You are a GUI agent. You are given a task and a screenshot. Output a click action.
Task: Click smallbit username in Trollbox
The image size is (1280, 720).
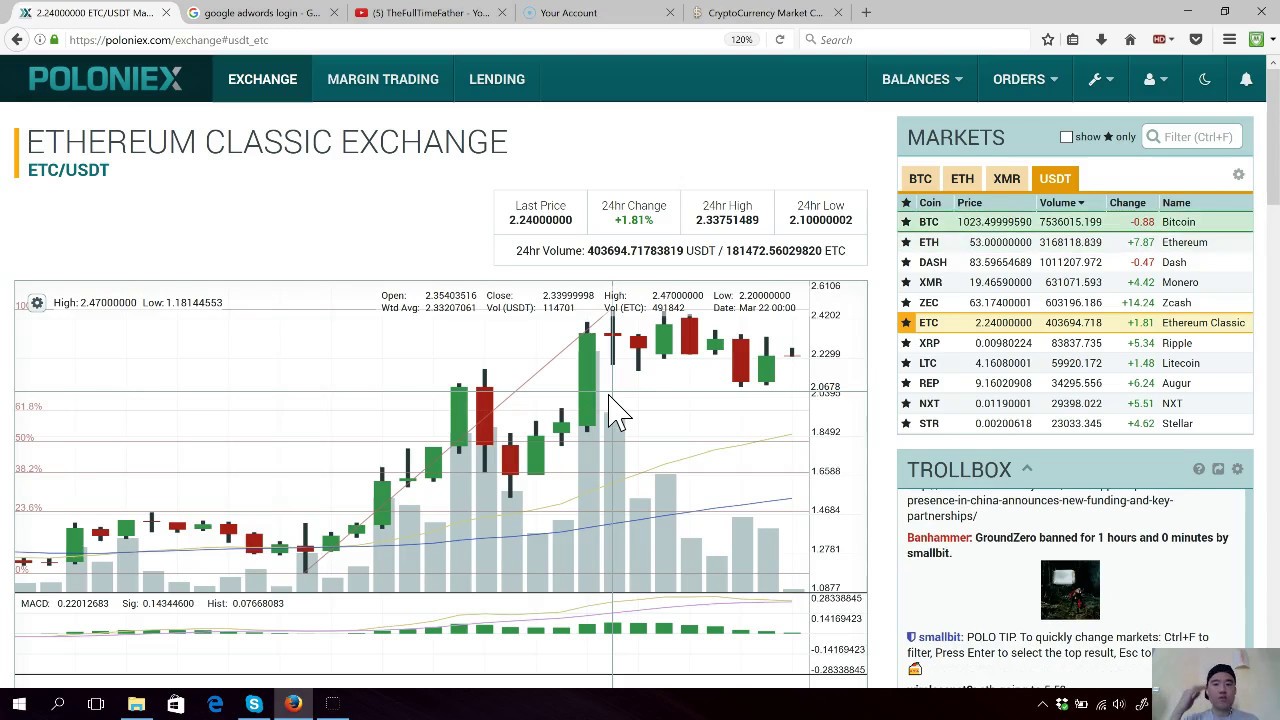[940, 637]
